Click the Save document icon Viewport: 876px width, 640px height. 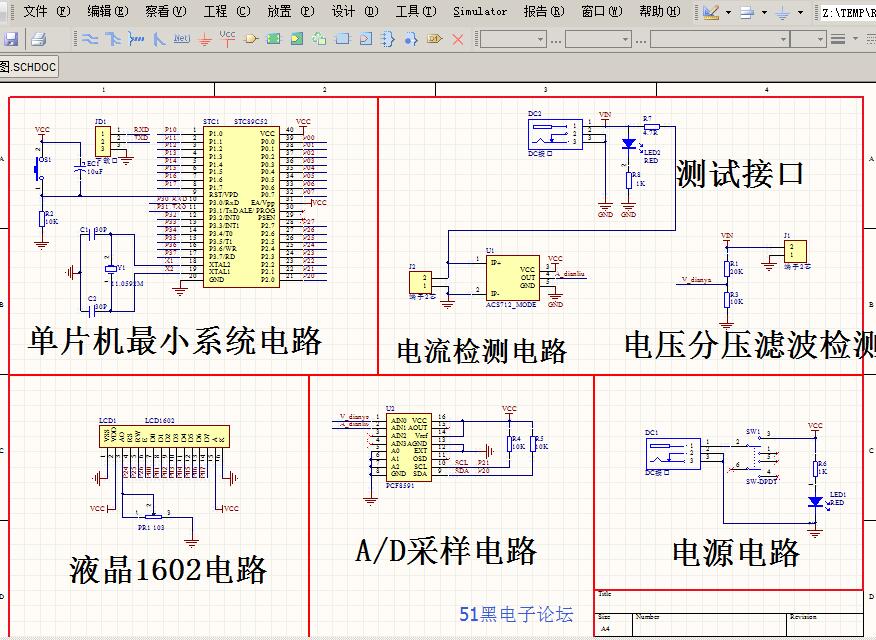[x=11, y=39]
